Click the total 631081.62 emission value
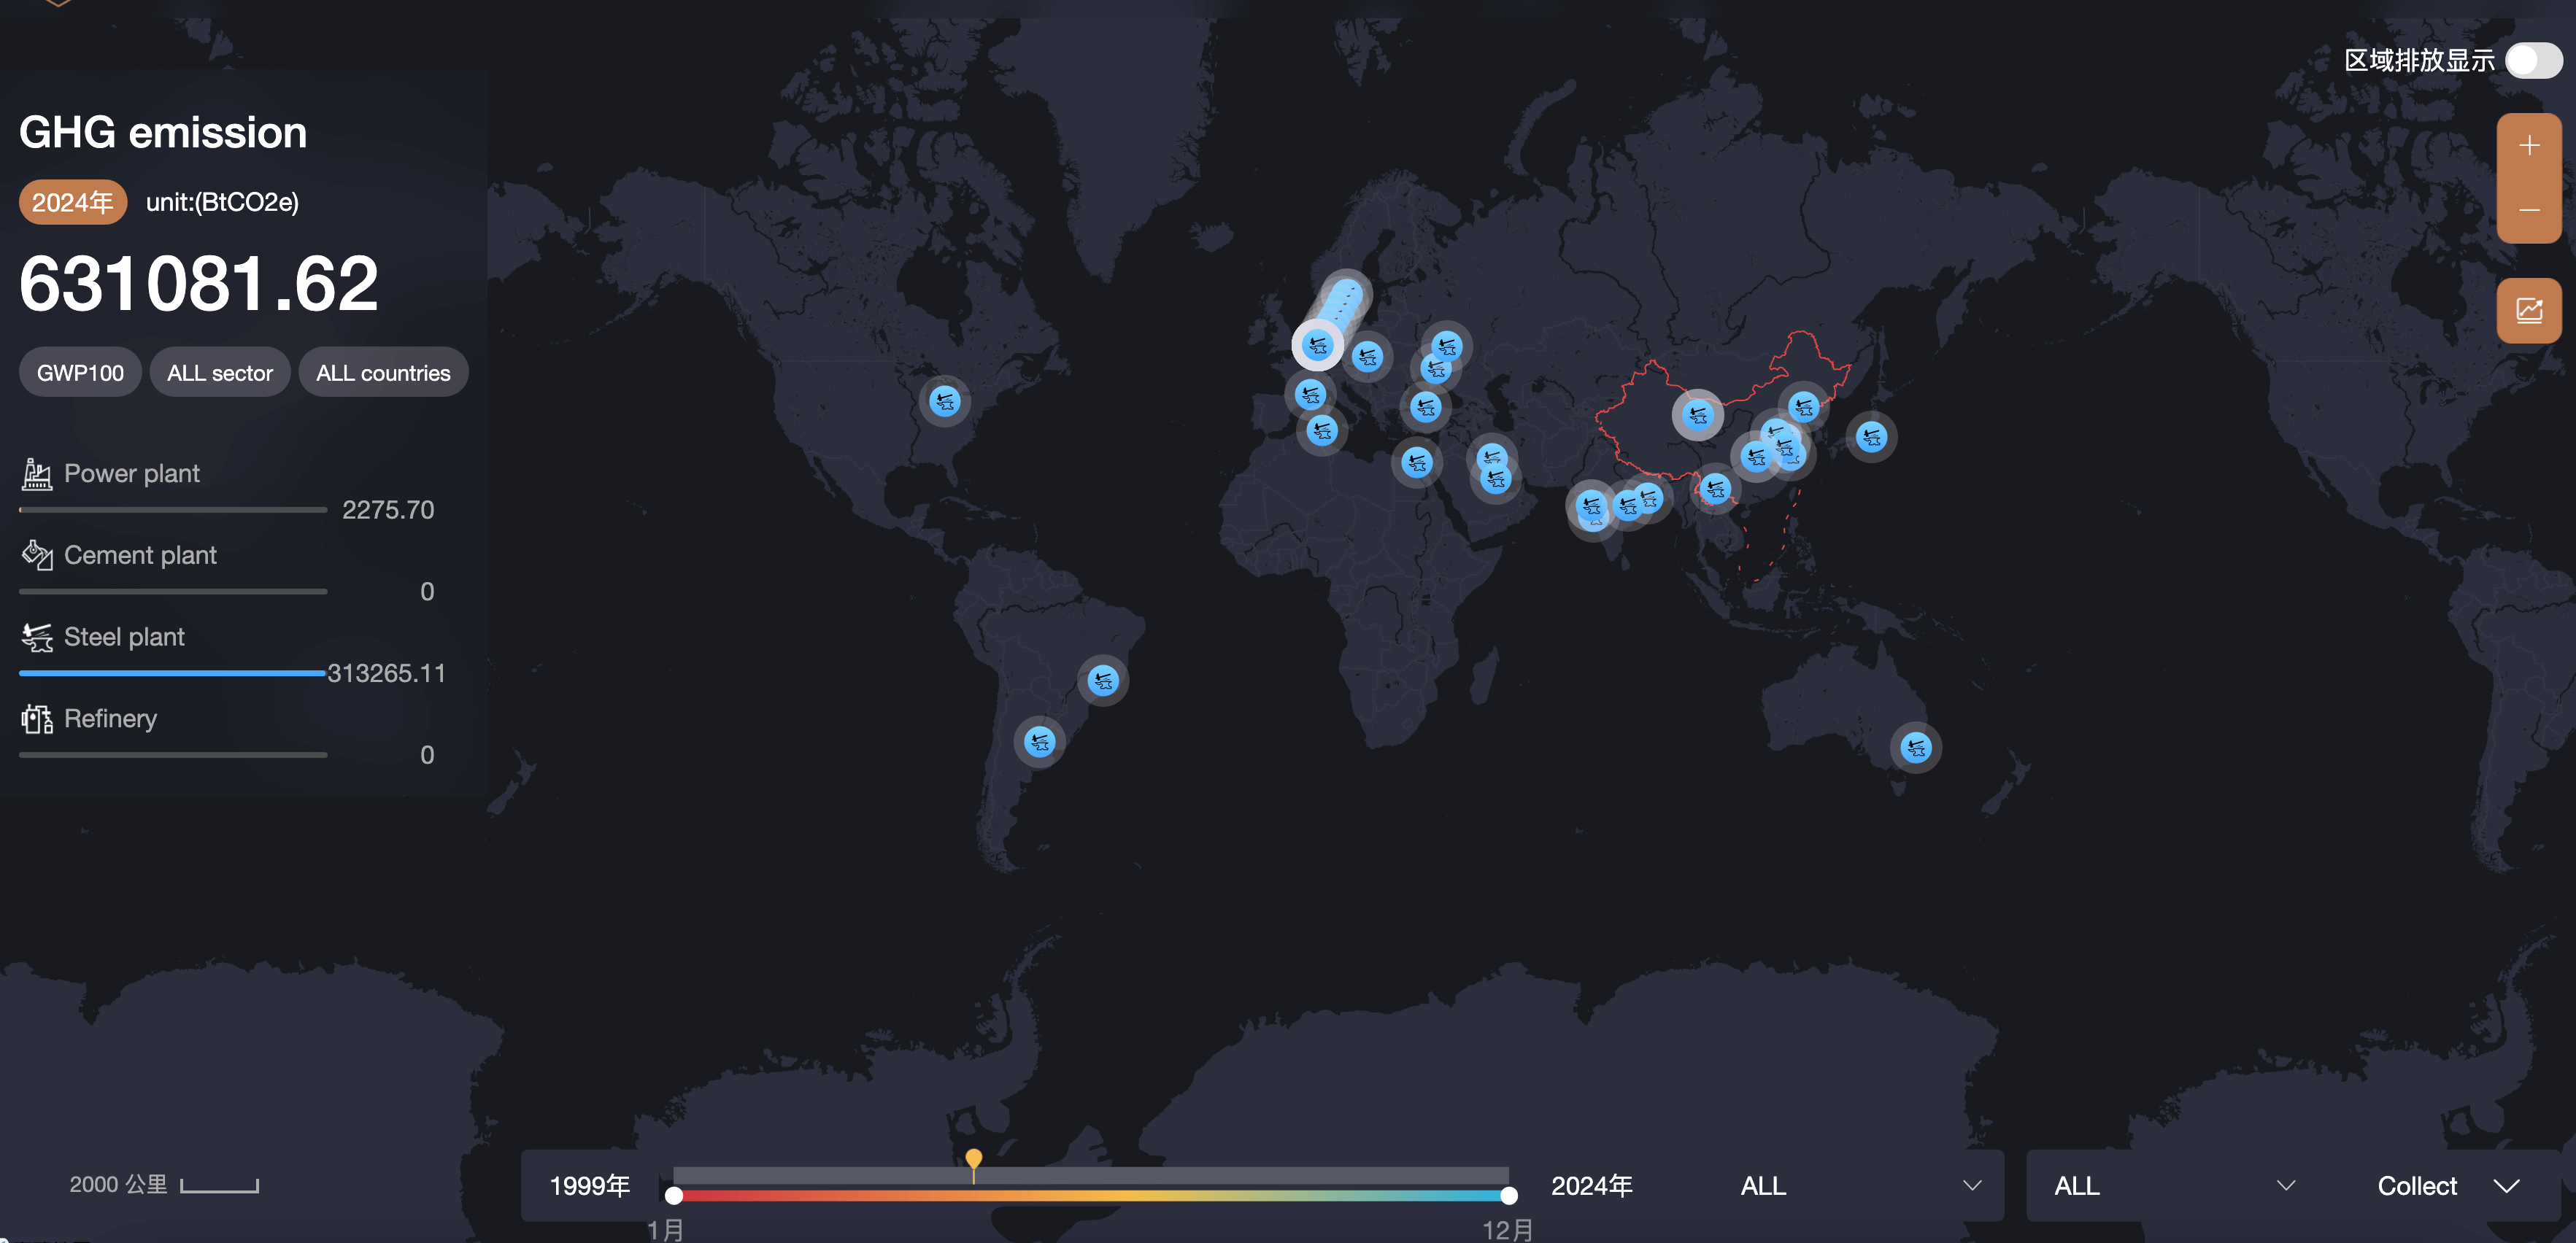The width and height of the screenshot is (2576, 1243). pos(199,283)
